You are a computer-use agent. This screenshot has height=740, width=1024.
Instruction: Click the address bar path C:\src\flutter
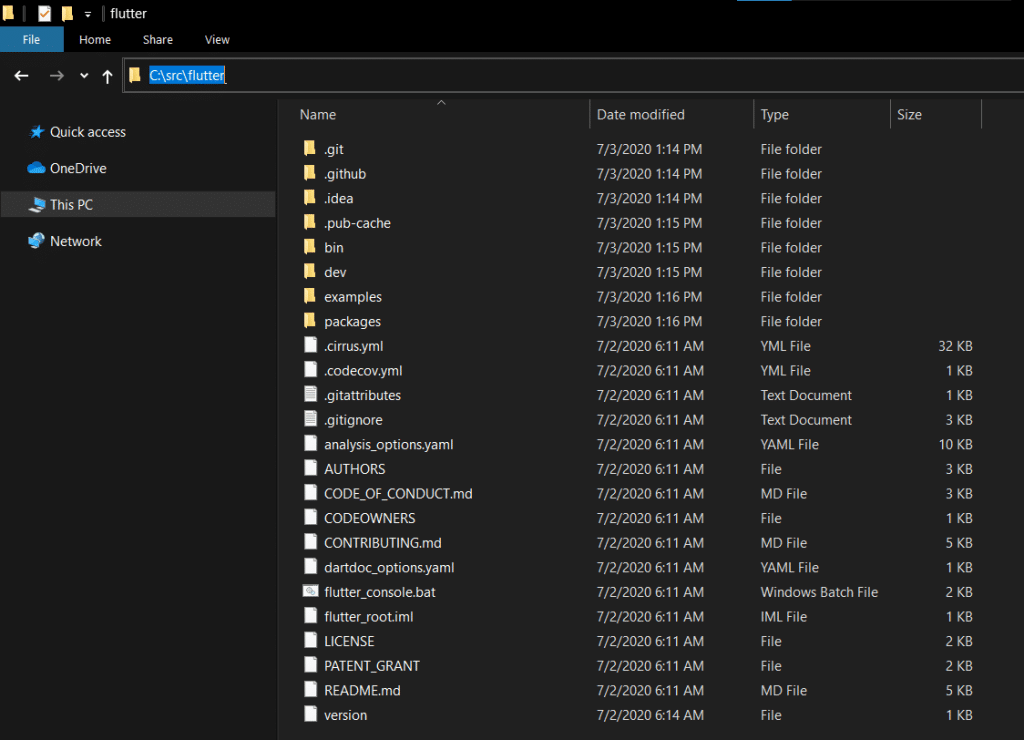click(187, 75)
